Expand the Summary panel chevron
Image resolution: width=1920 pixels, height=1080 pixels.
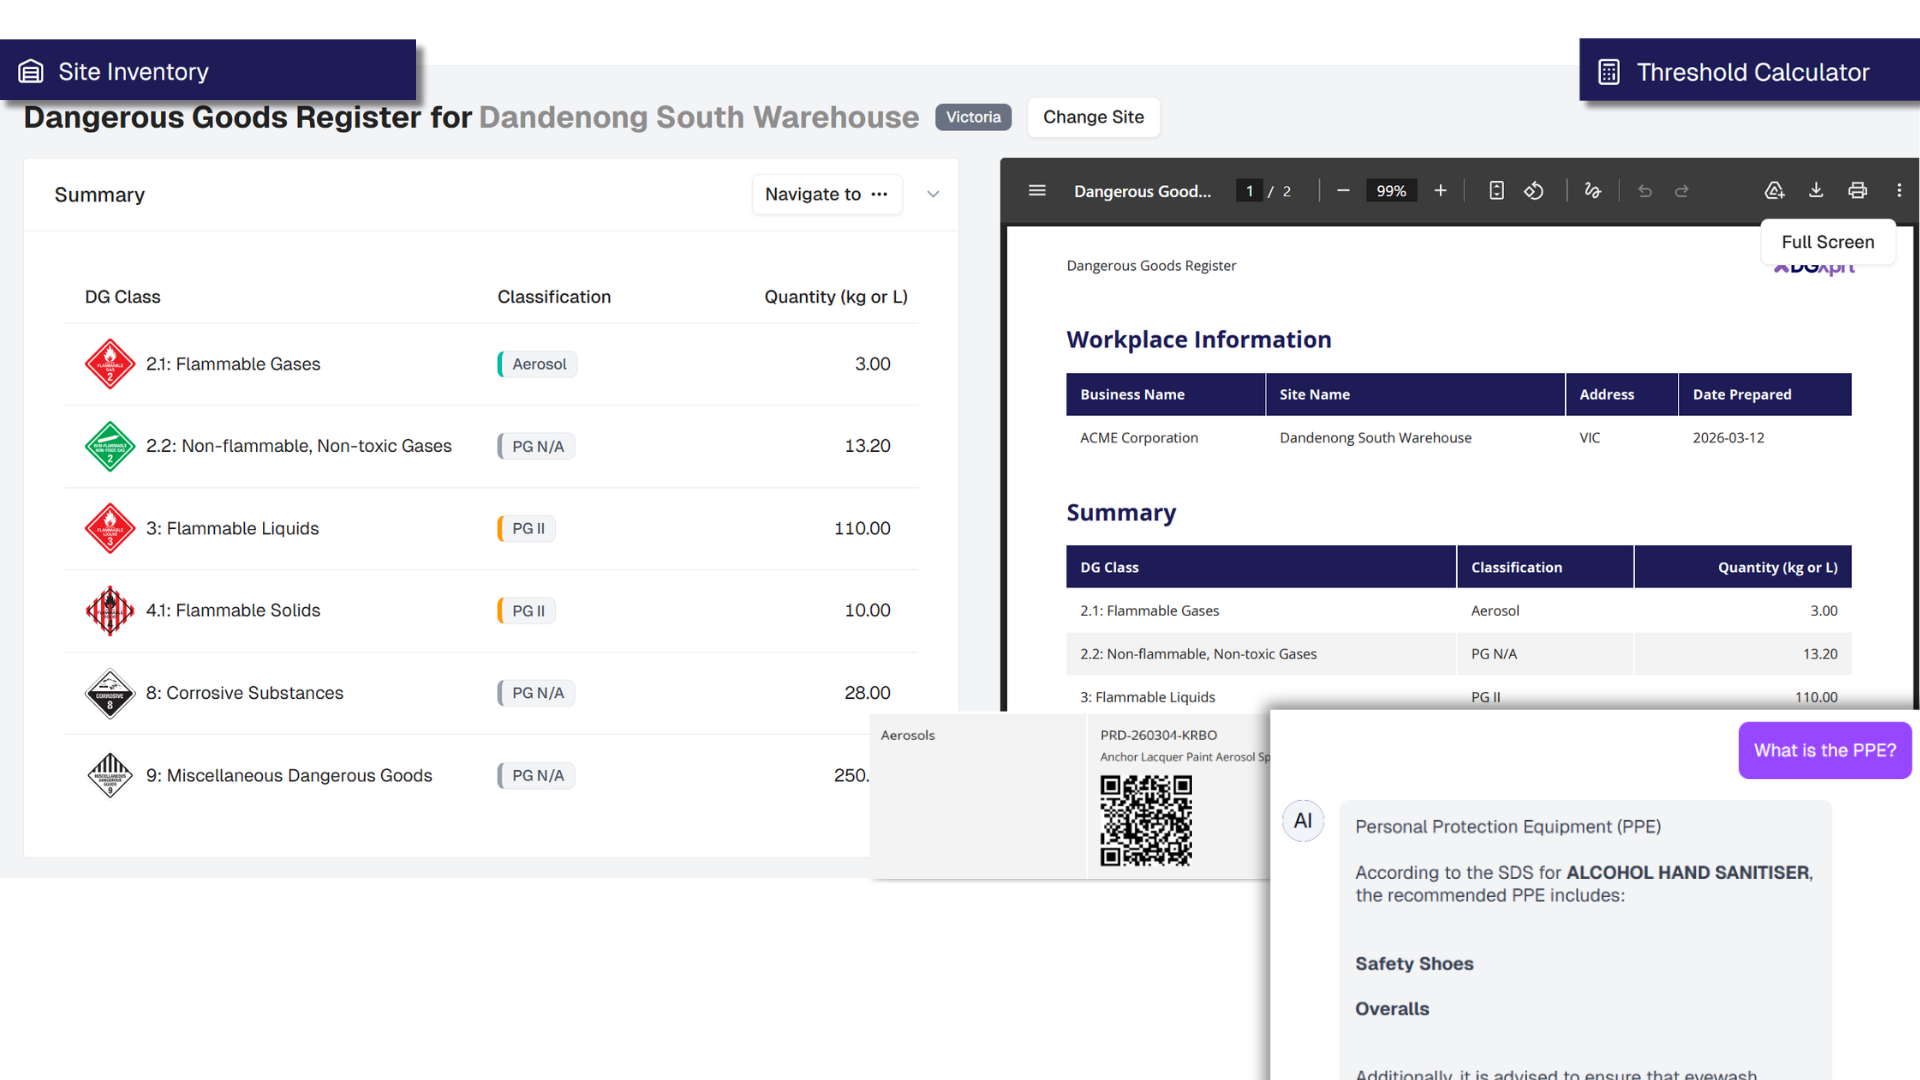932,194
